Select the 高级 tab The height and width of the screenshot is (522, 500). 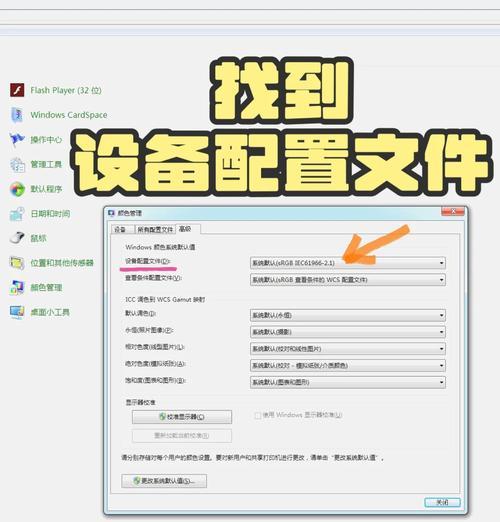tap(188, 229)
